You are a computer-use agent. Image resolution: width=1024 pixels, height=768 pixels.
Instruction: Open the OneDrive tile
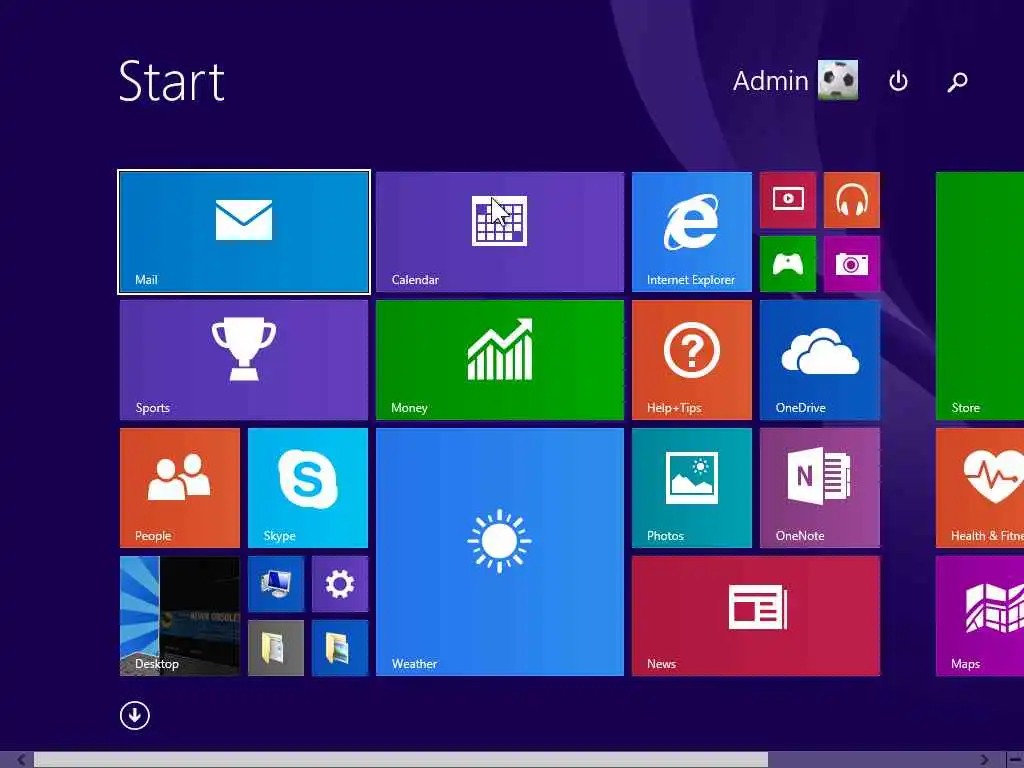(x=820, y=360)
